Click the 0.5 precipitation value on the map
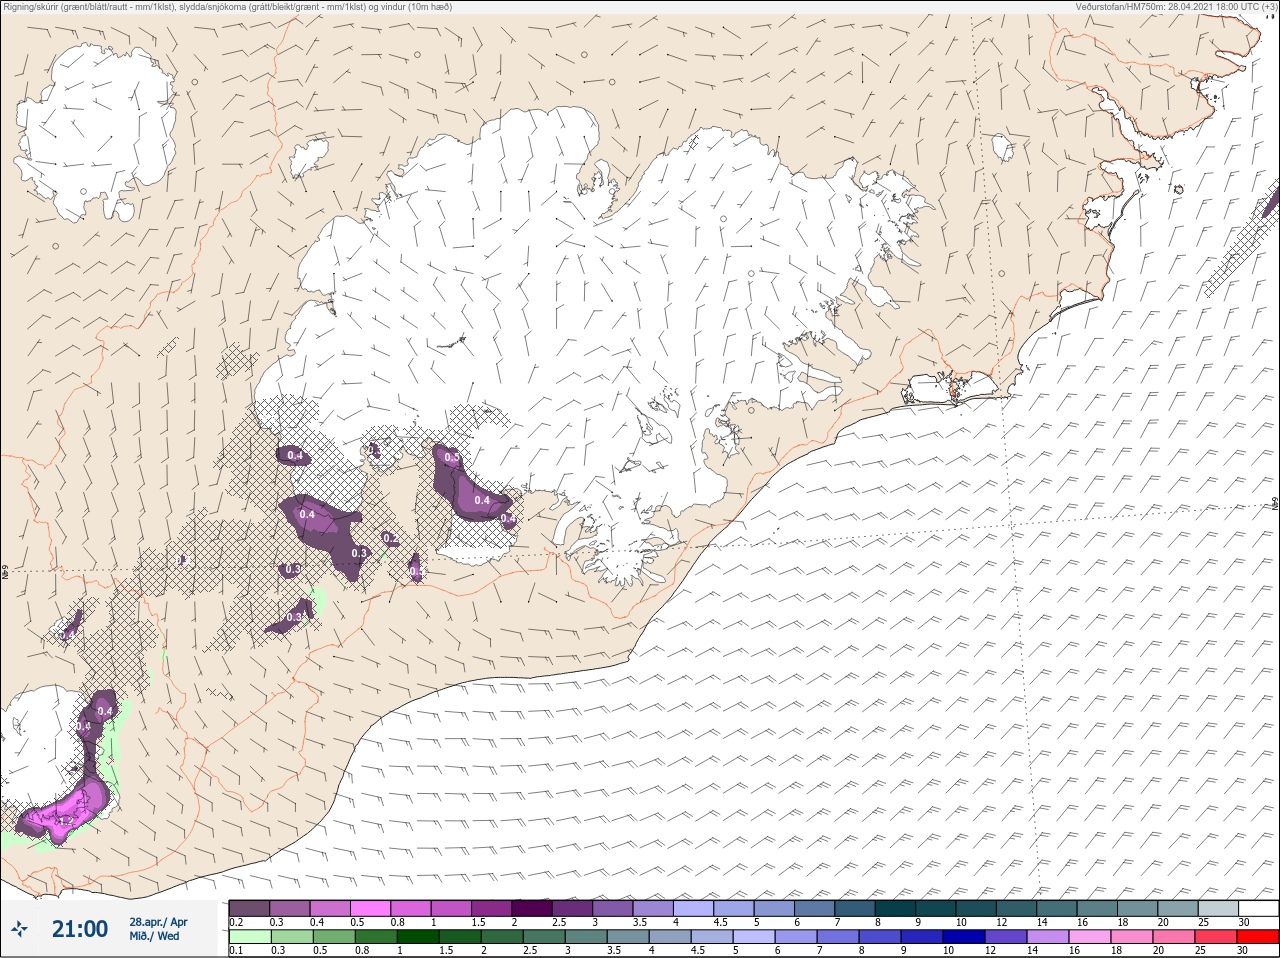 (x=452, y=458)
